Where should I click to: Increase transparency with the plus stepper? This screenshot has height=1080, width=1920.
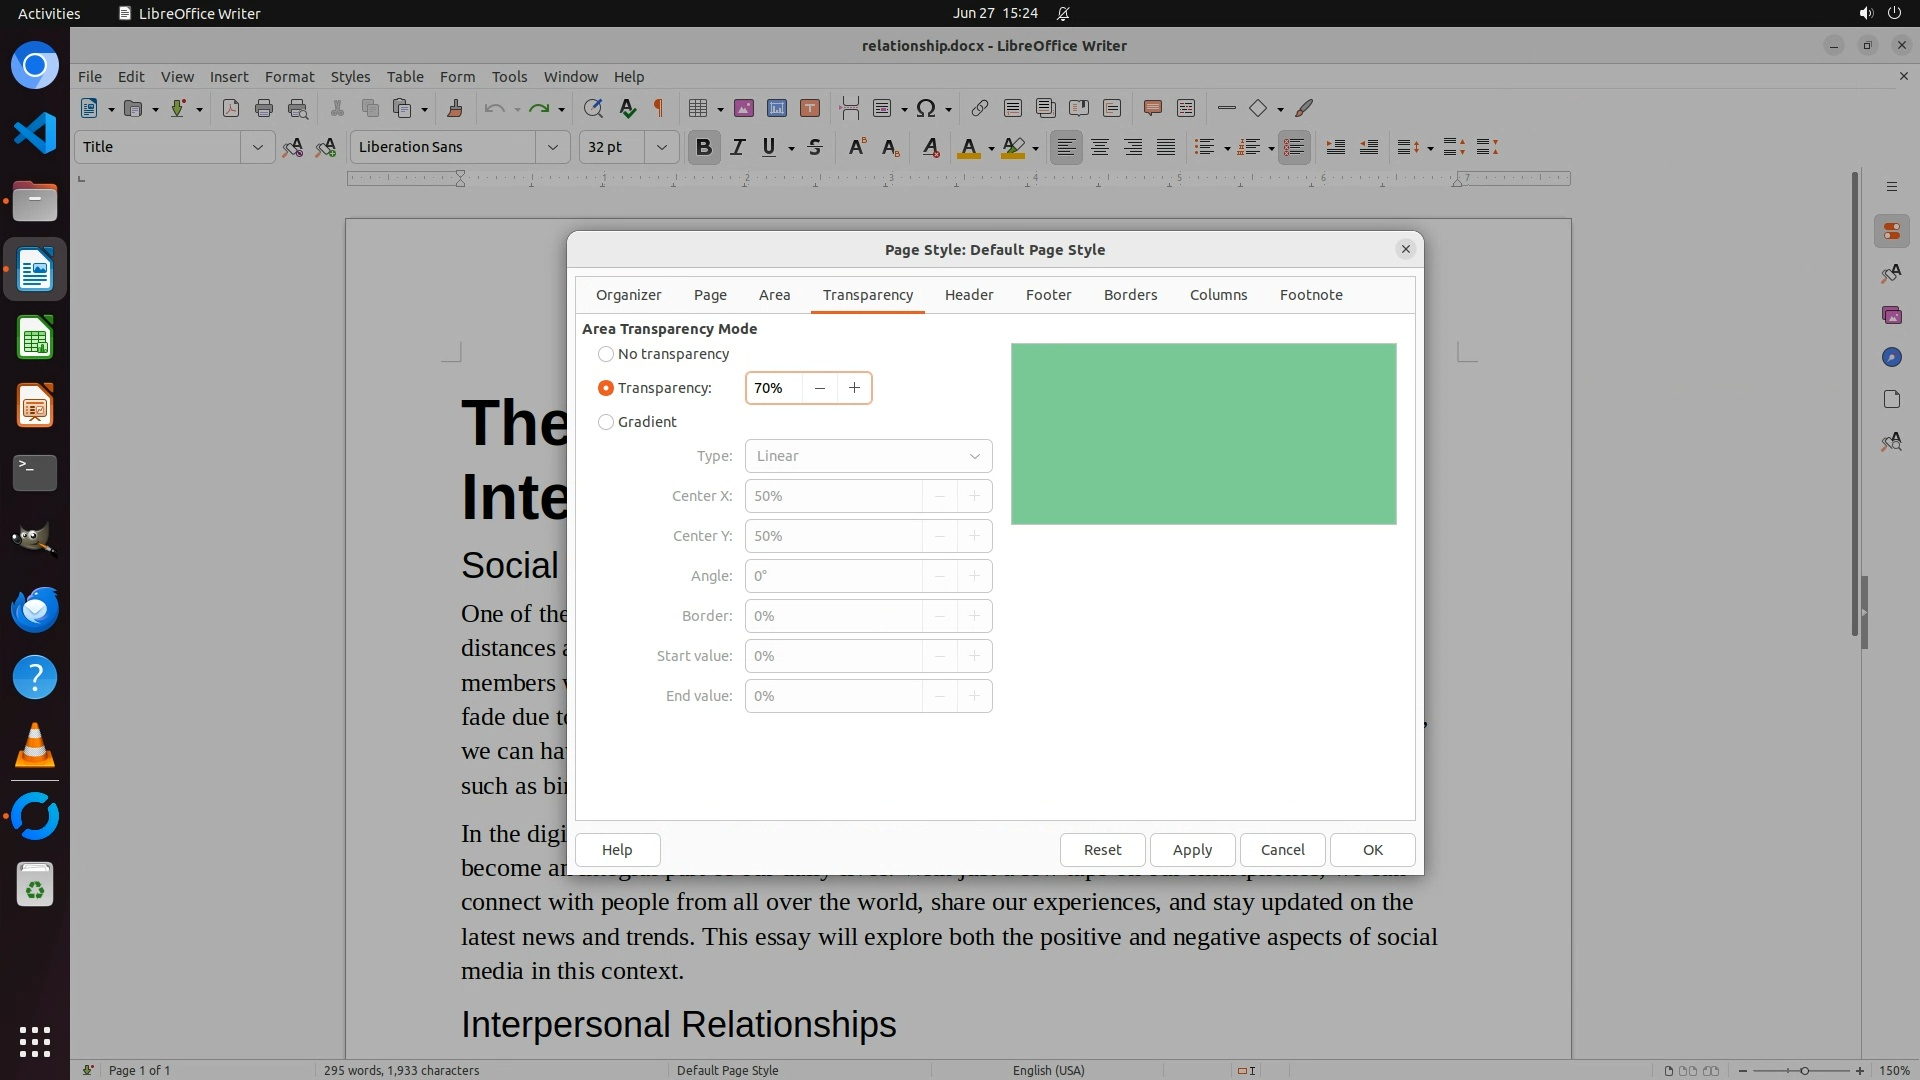click(854, 388)
